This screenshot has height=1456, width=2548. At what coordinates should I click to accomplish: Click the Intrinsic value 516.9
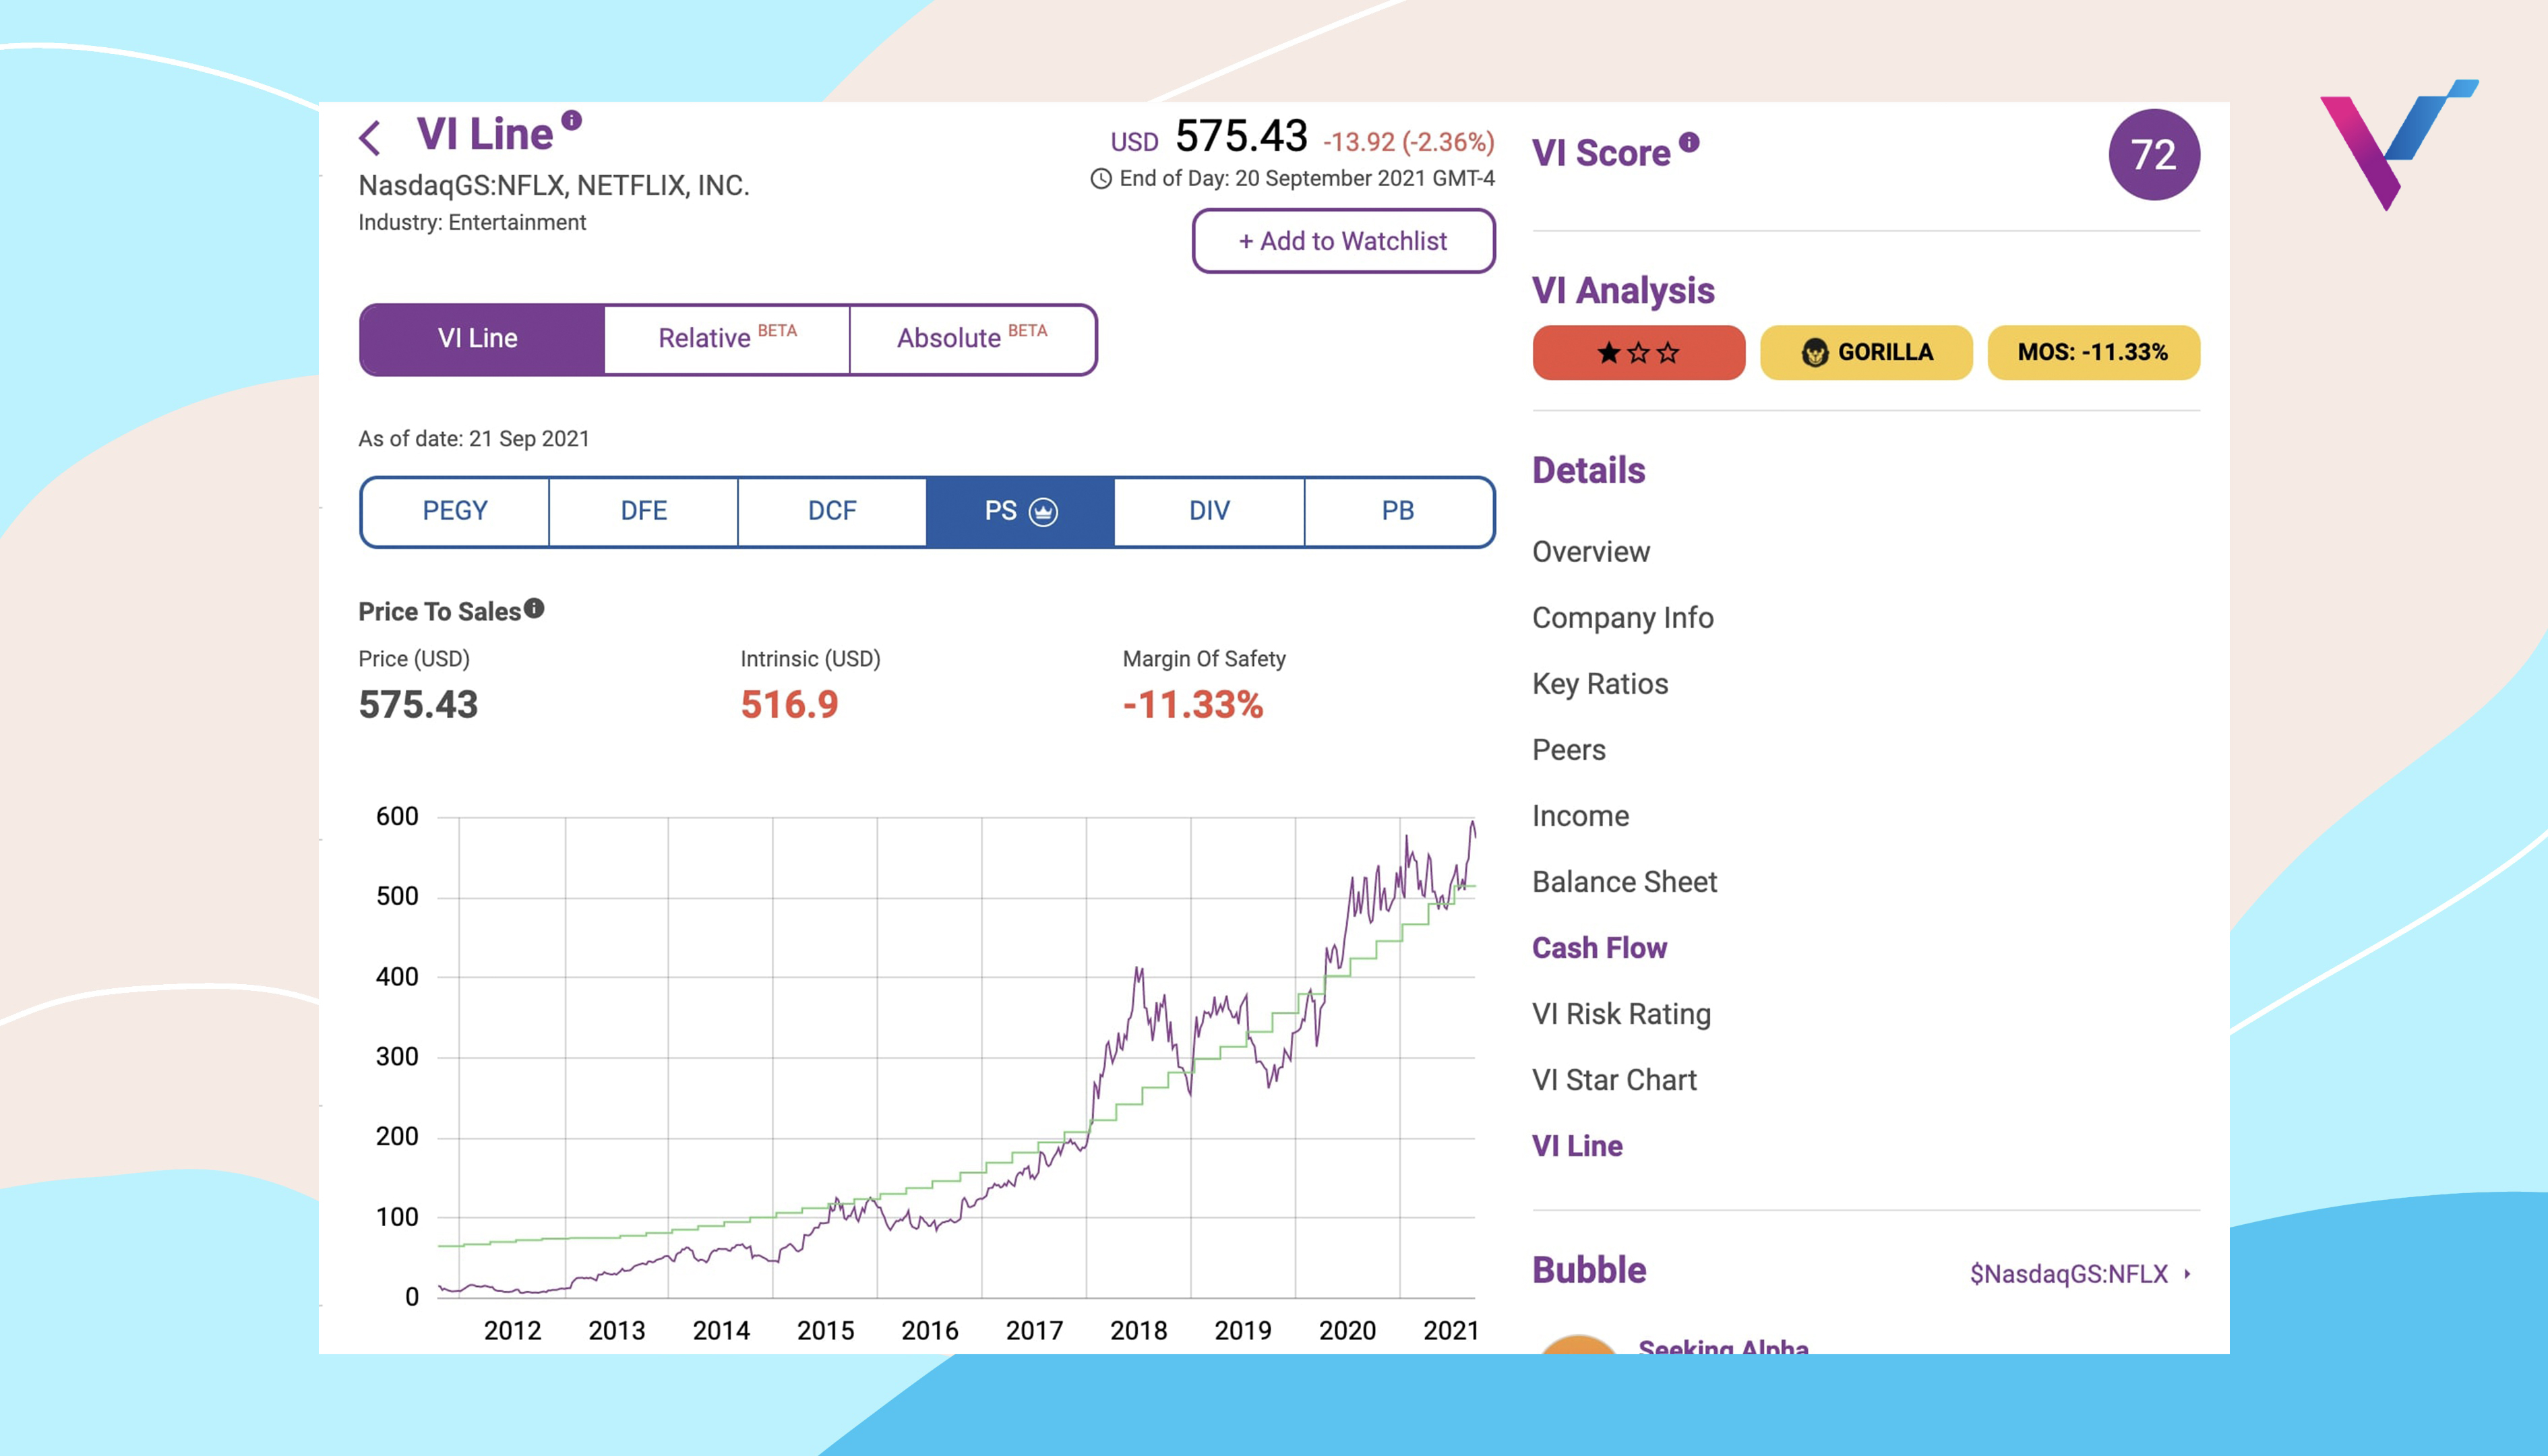point(789,705)
